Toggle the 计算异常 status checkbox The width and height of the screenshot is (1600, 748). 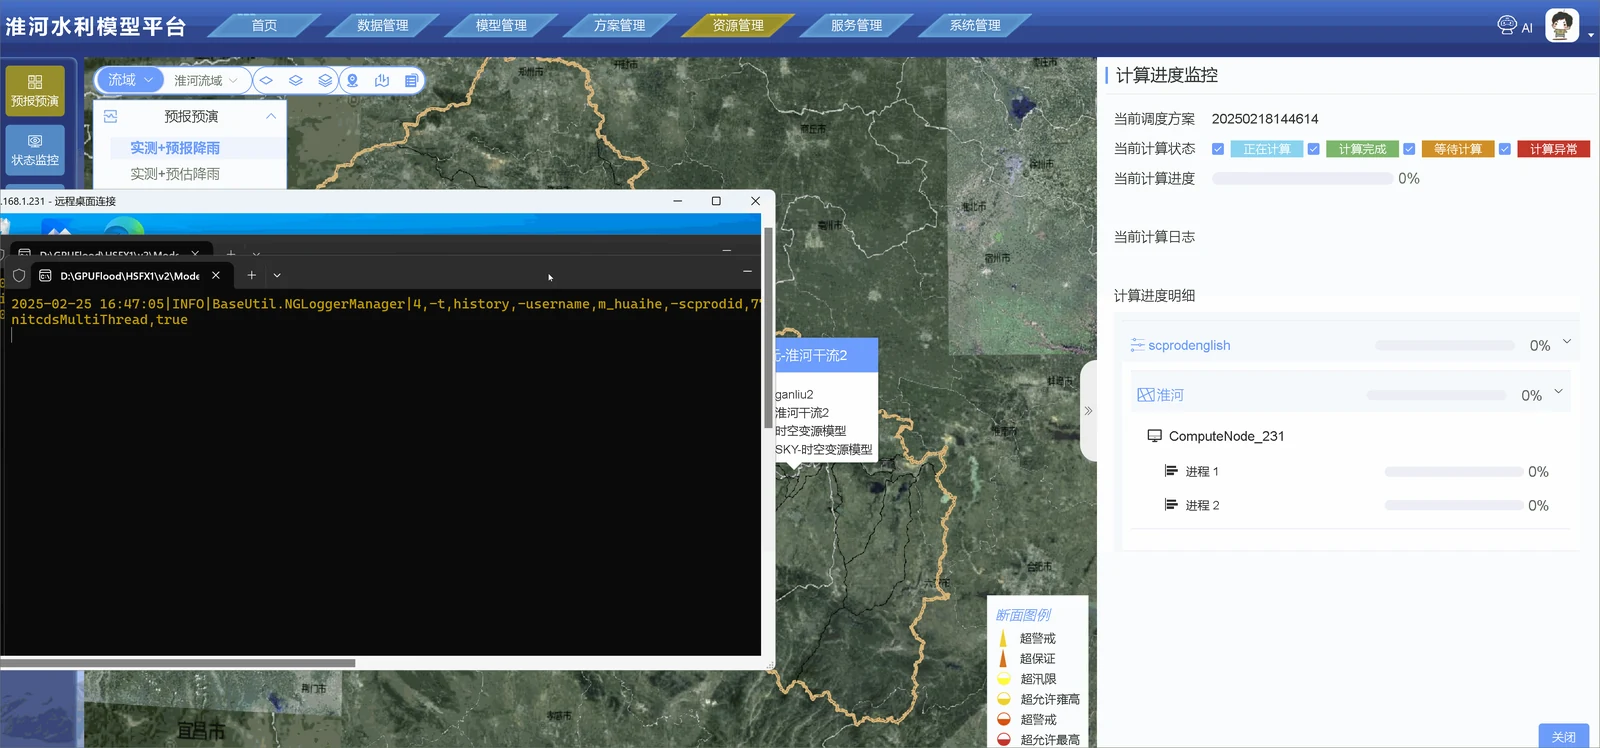1505,149
